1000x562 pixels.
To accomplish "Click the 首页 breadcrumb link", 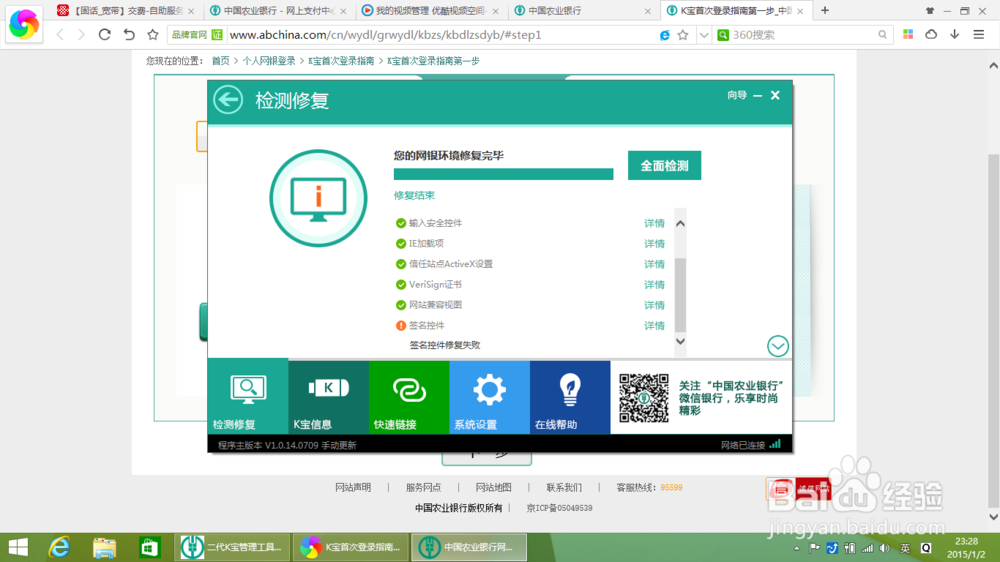I will (x=220, y=61).
